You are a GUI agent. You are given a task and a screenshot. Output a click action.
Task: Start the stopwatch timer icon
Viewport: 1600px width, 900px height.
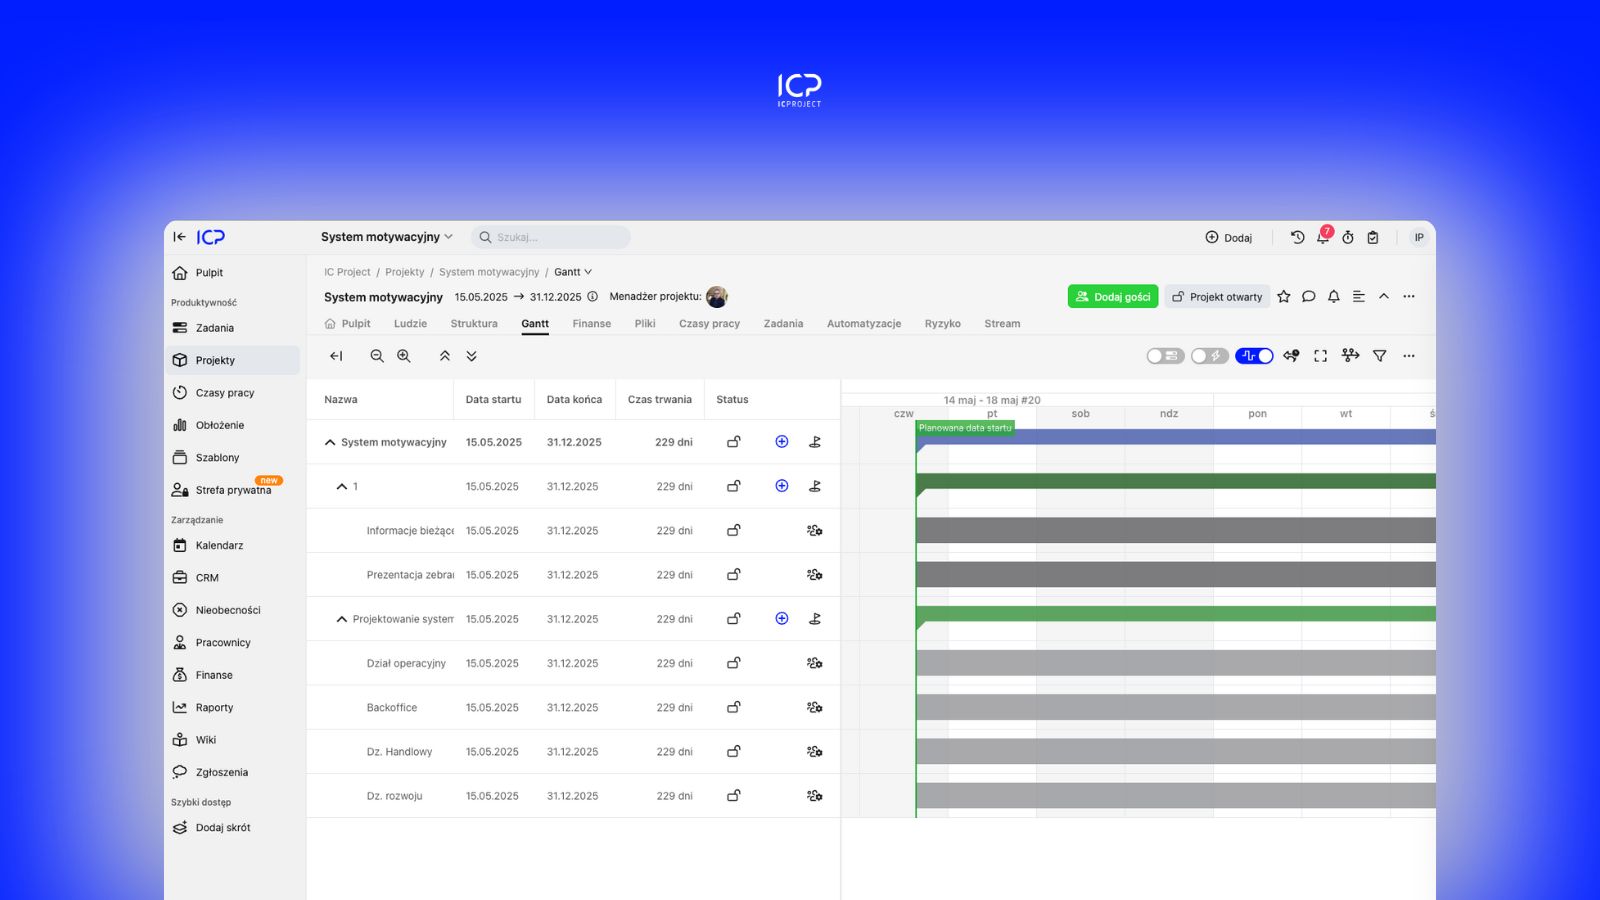click(x=1348, y=237)
